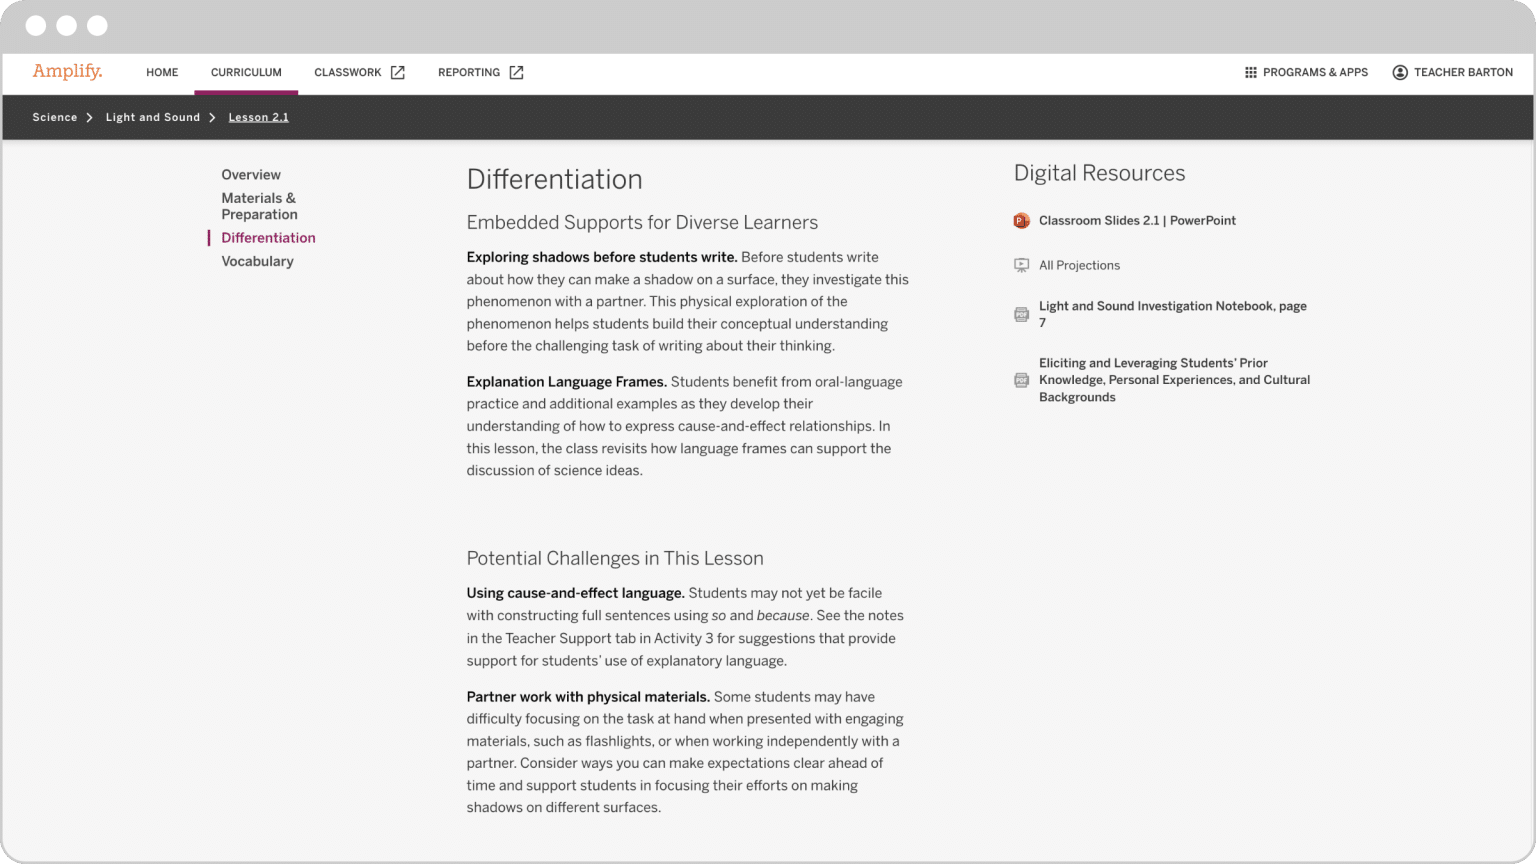This screenshot has height=864, width=1536.
Task: Click the external link icon next to Reporting
Action: point(516,72)
